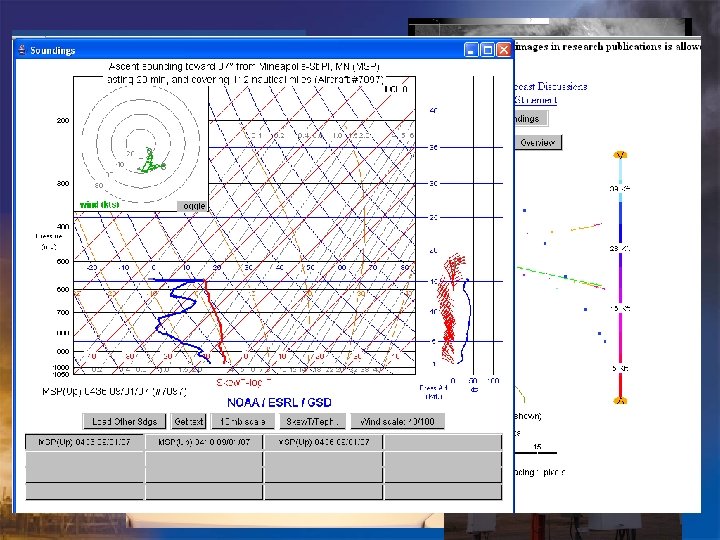Click the bottom orange handle of the altitude color bar
Screen dimensions: 720x540
620,400
